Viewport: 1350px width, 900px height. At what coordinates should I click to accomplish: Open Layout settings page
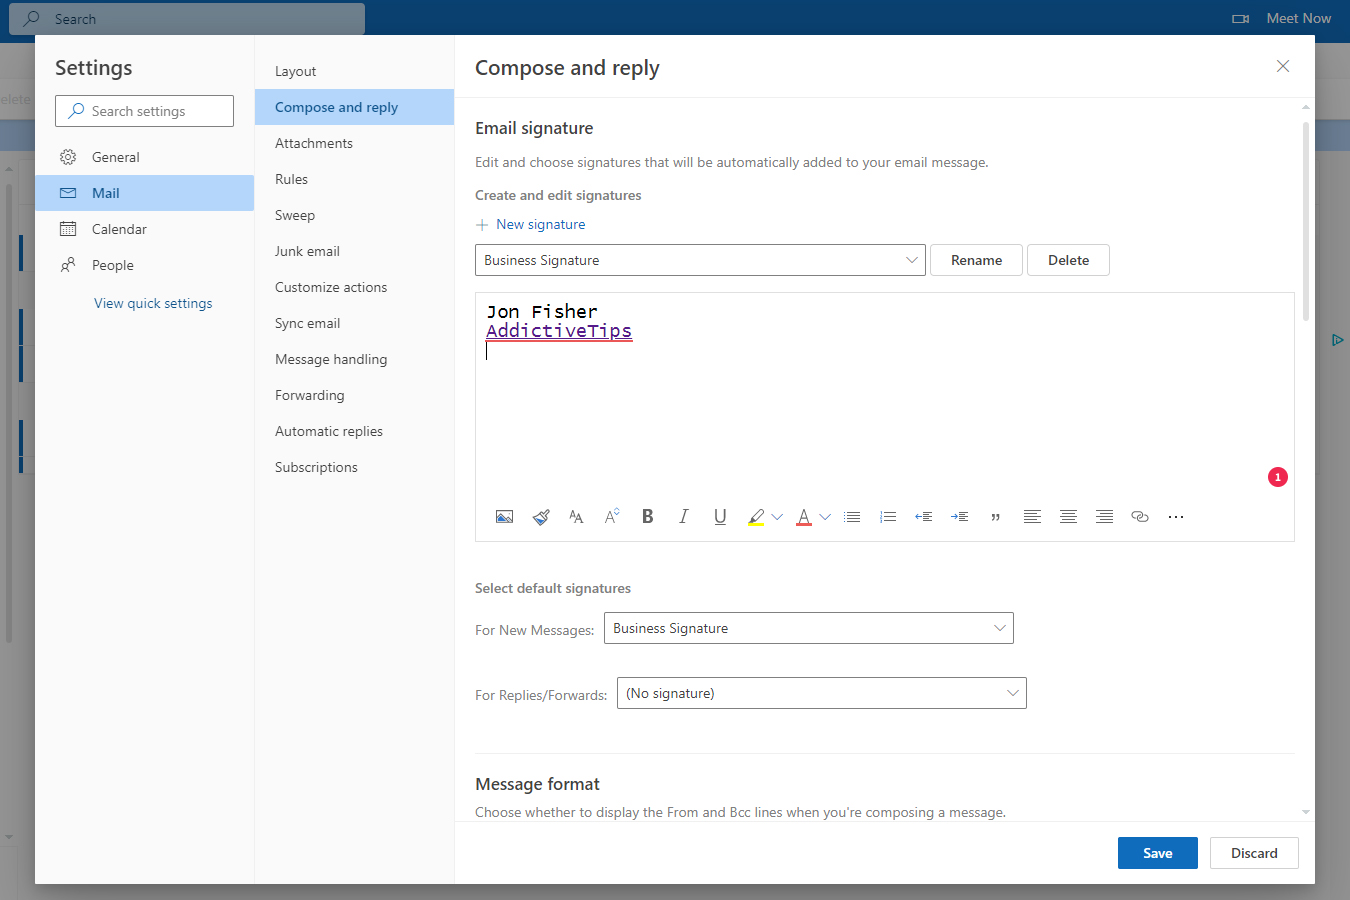coord(354,71)
